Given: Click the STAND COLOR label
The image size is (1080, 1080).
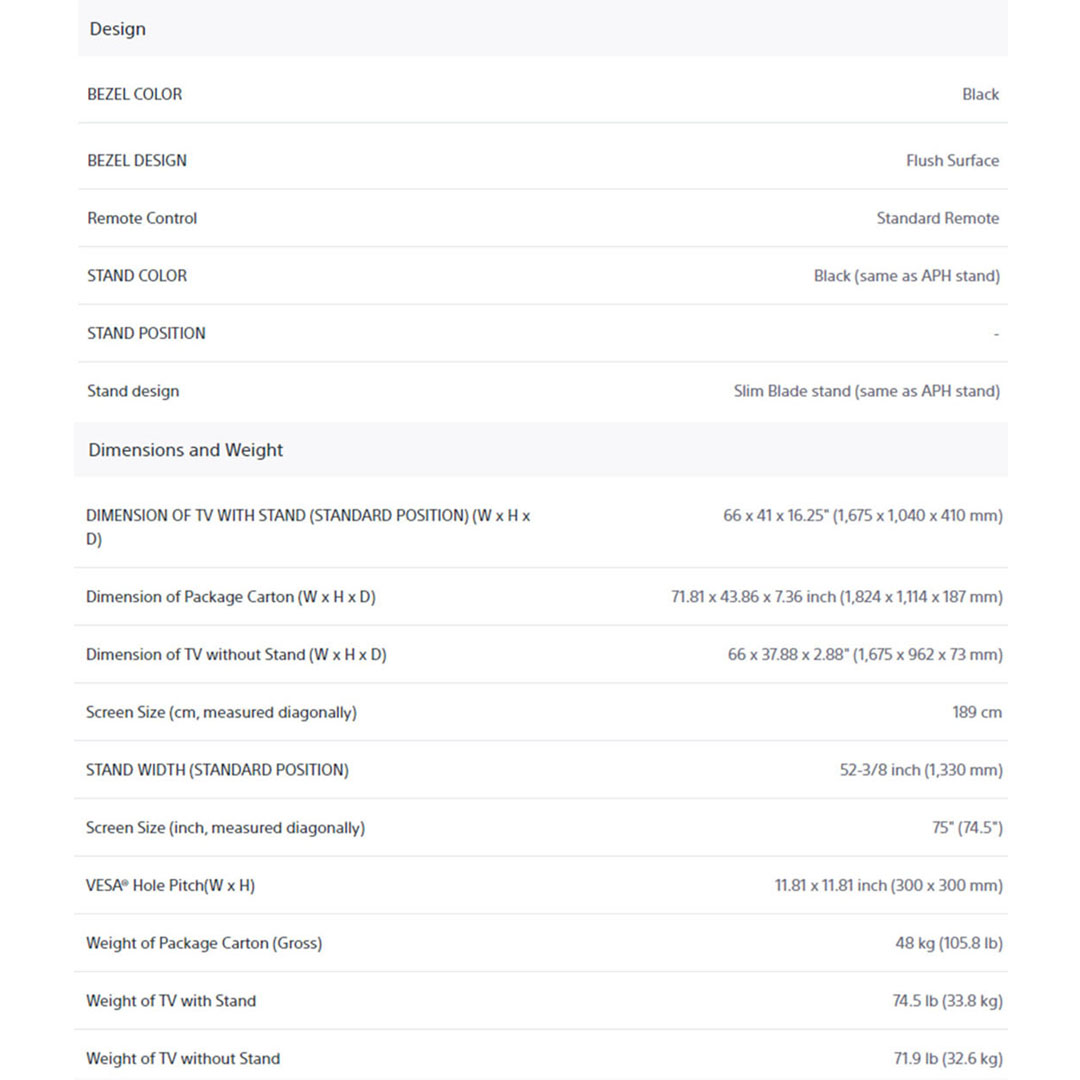Looking at the screenshot, I should coord(137,276).
